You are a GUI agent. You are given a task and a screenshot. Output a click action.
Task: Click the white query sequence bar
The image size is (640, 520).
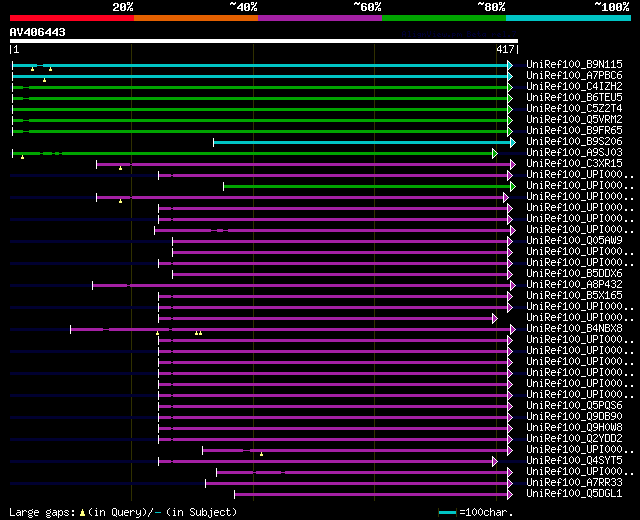264,41
